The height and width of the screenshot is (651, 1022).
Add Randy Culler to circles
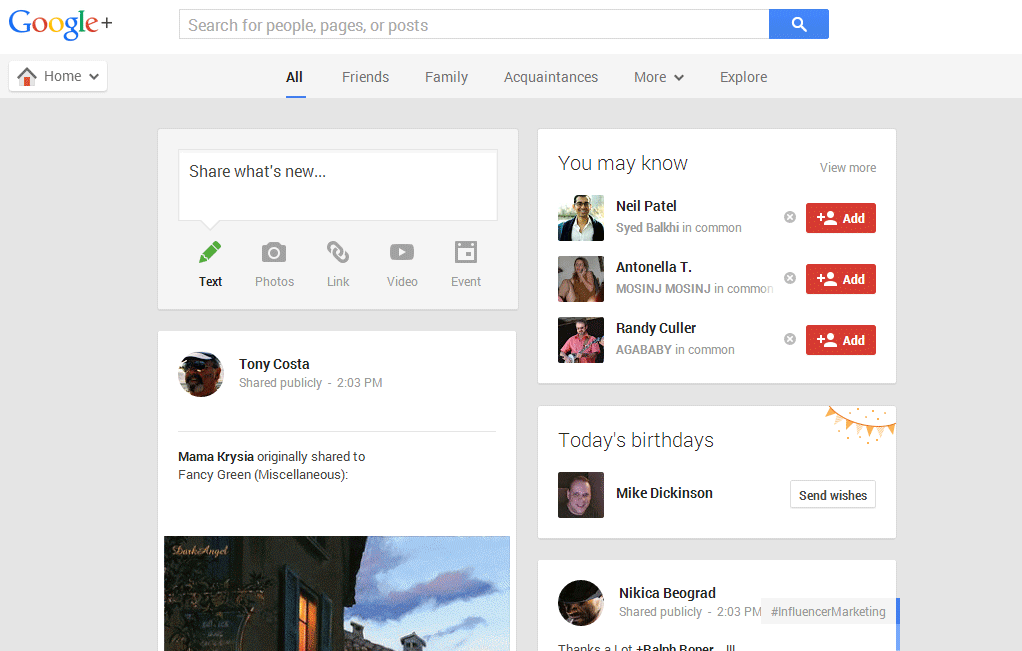[x=841, y=340]
